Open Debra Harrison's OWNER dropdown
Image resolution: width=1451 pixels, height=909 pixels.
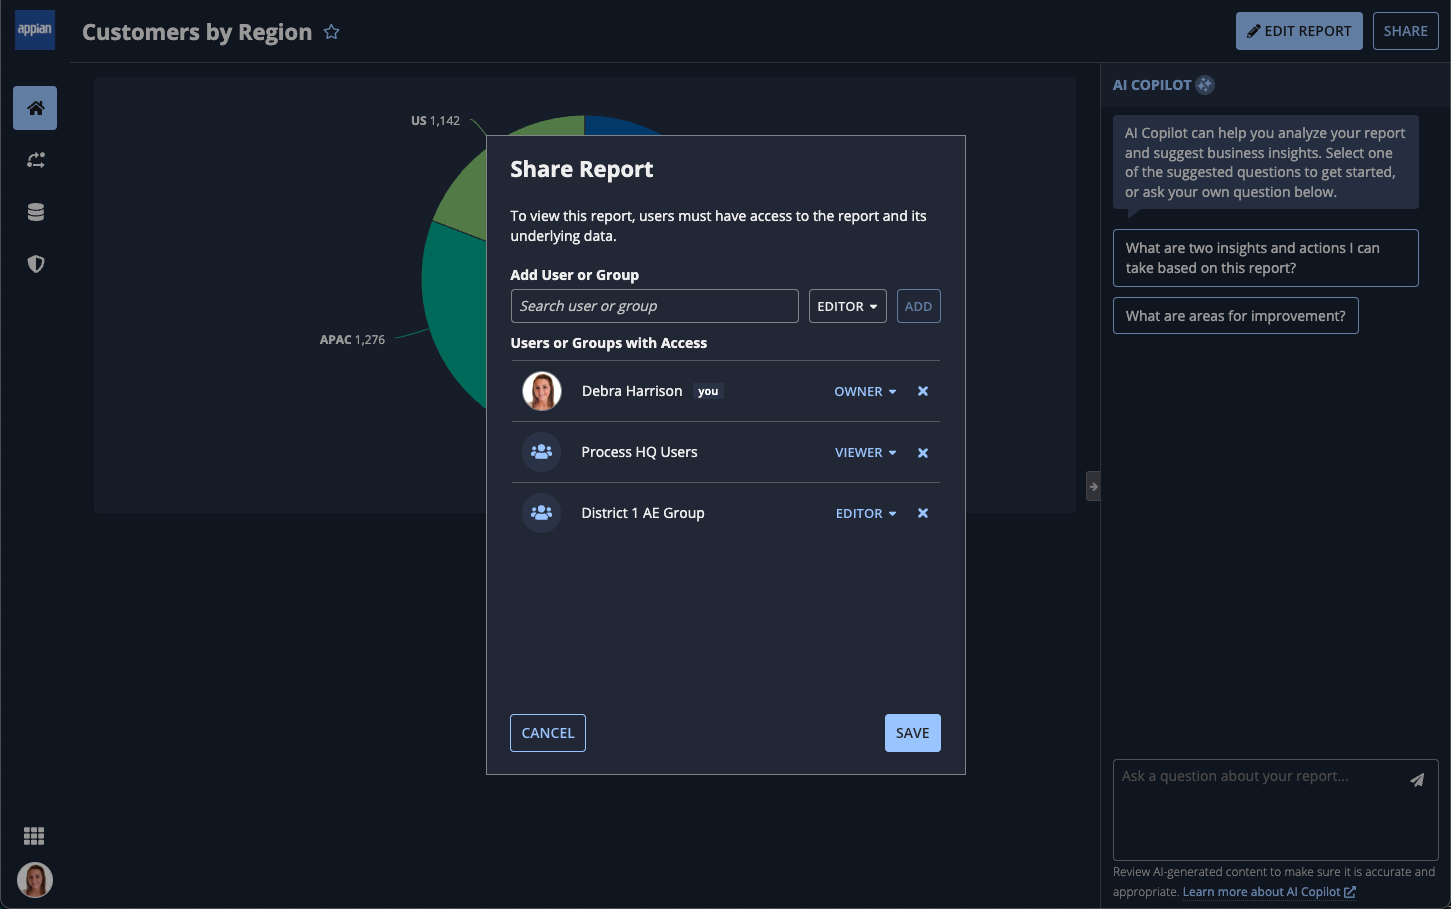pos(866,392)
